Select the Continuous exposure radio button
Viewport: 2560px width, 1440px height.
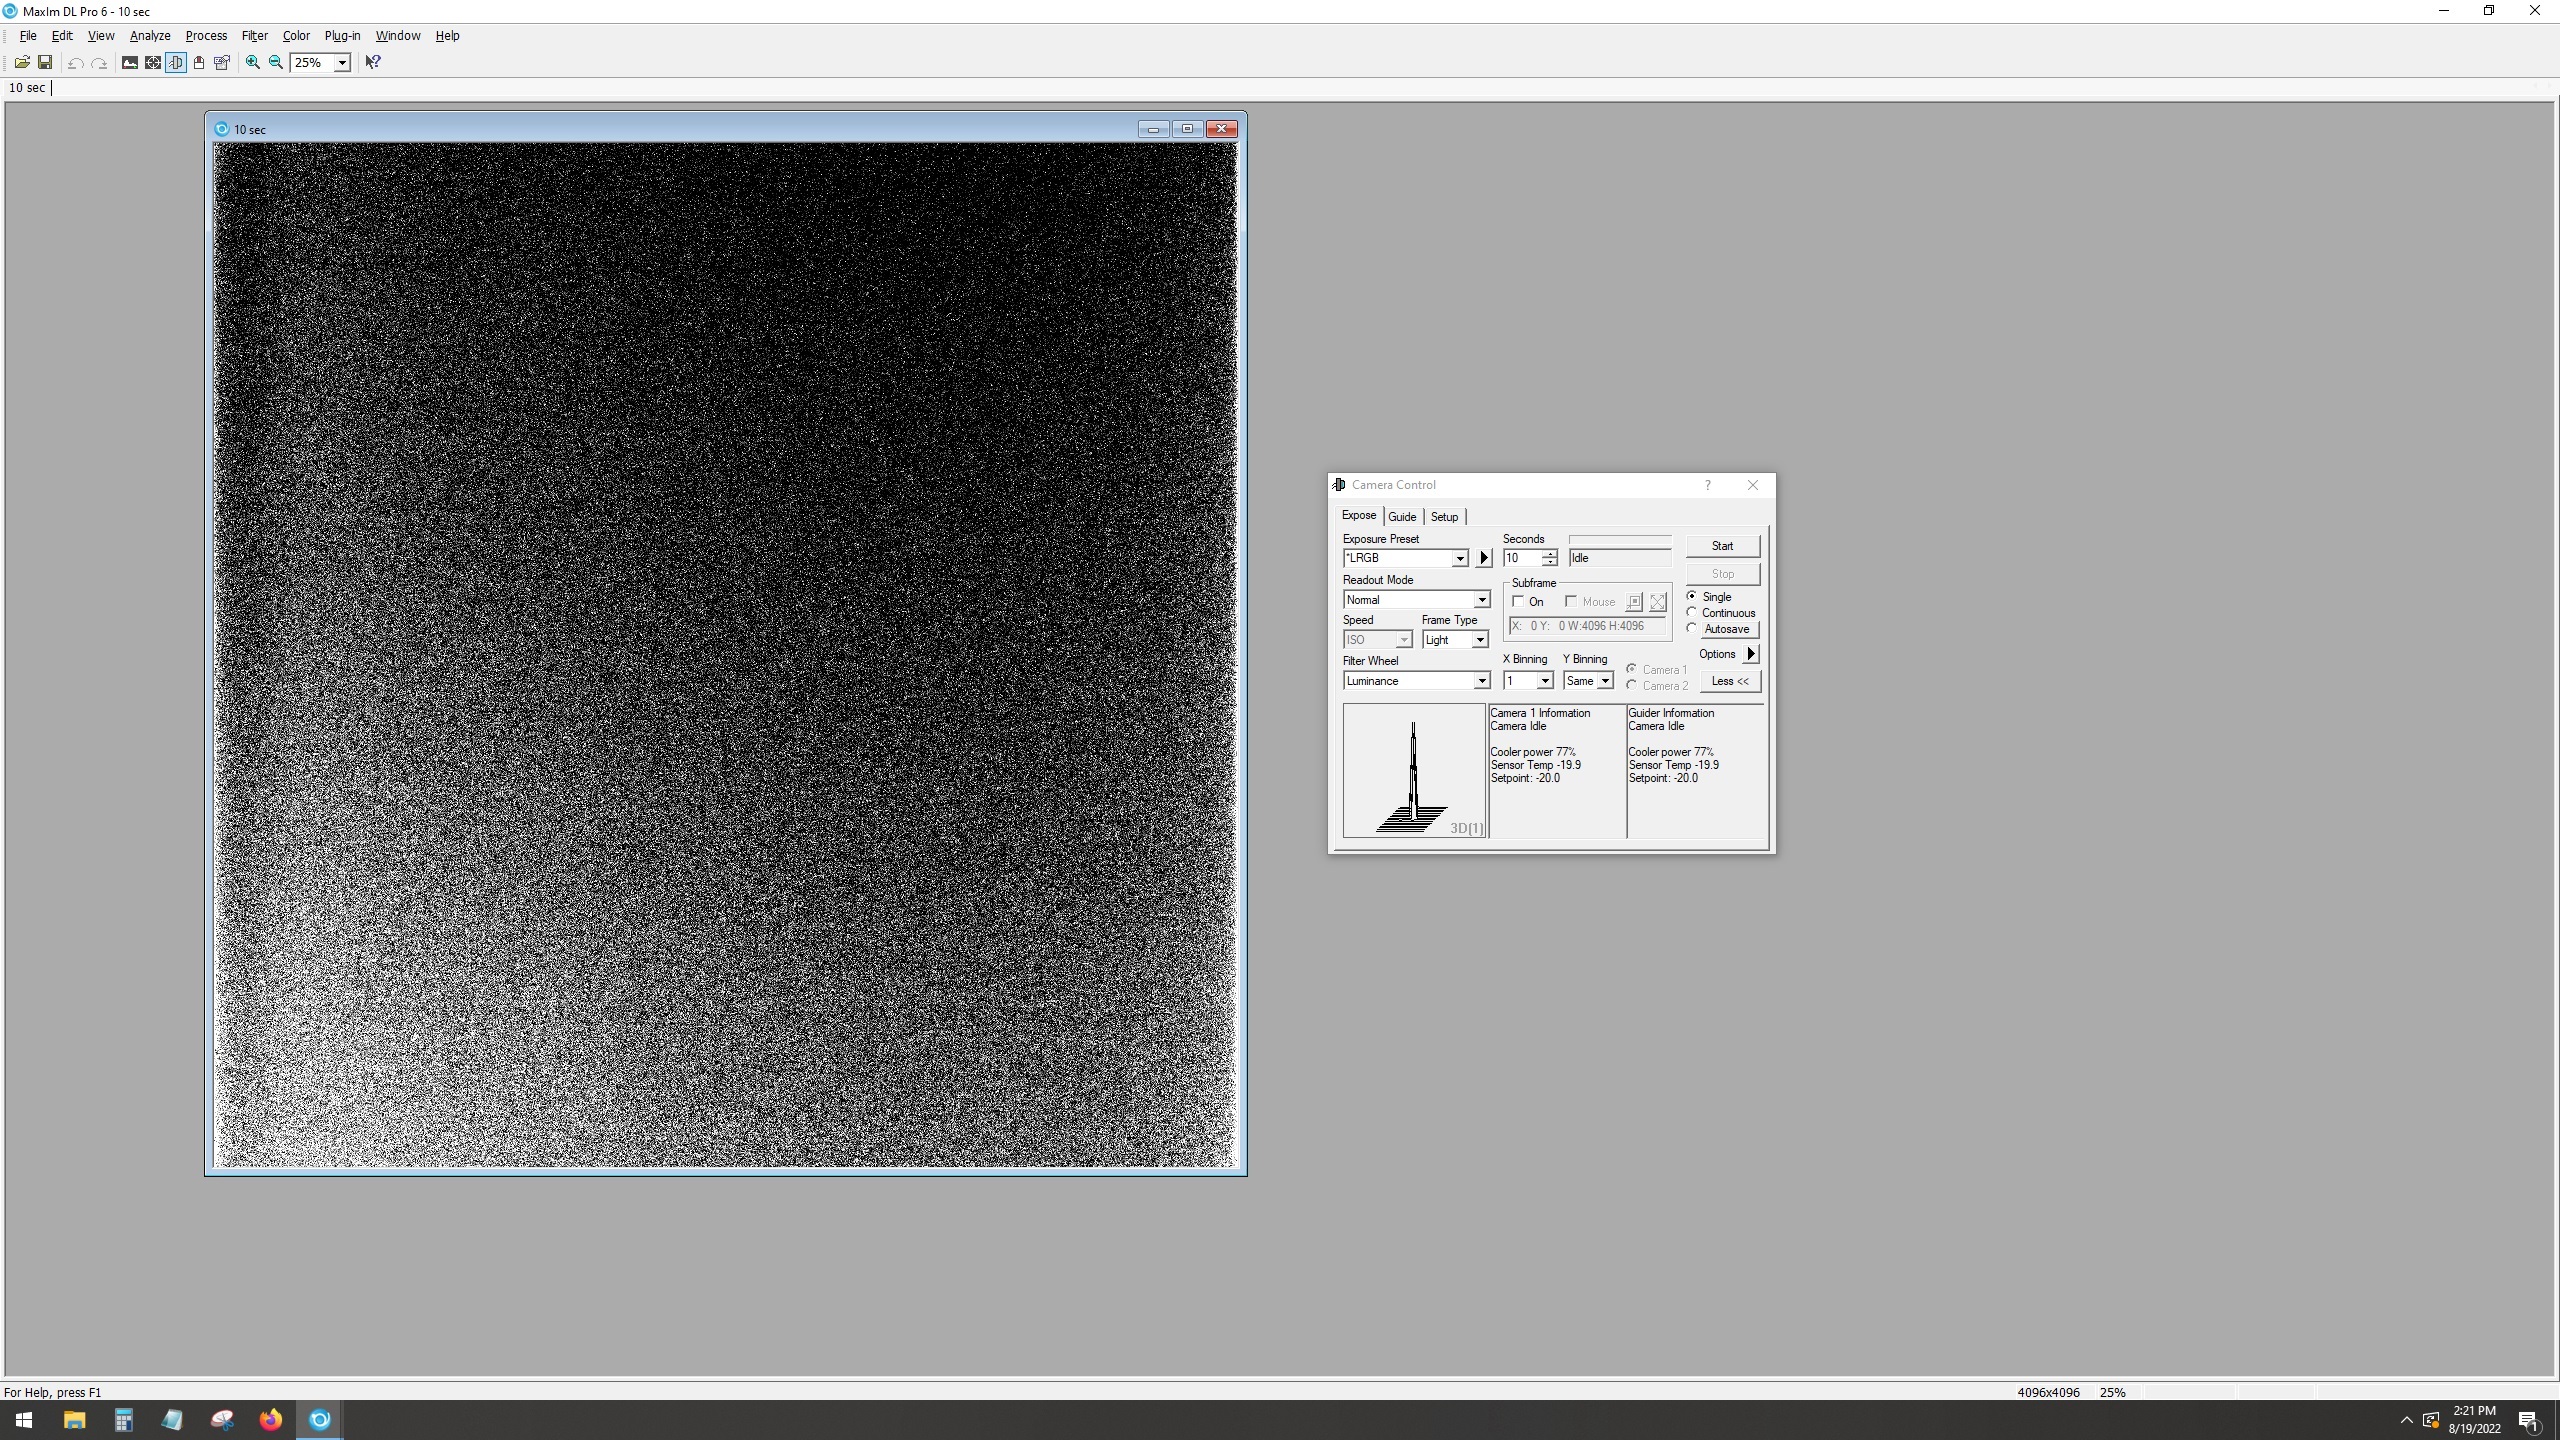click(1692, 612)
